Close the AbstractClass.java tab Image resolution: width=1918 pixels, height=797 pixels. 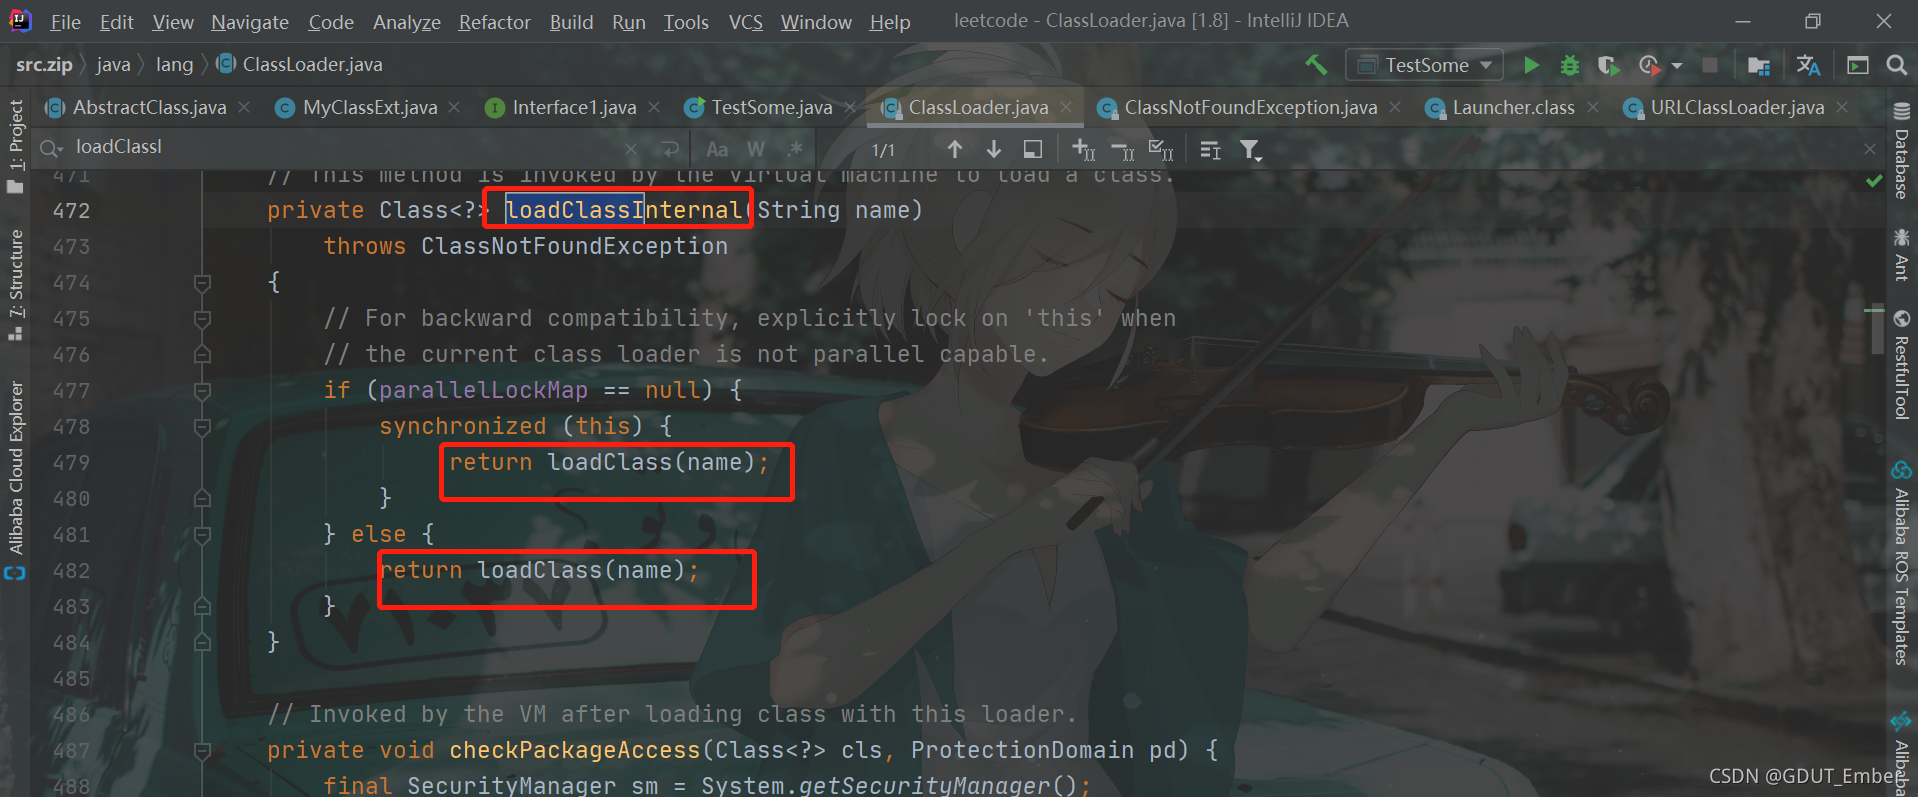coord(244,107)
